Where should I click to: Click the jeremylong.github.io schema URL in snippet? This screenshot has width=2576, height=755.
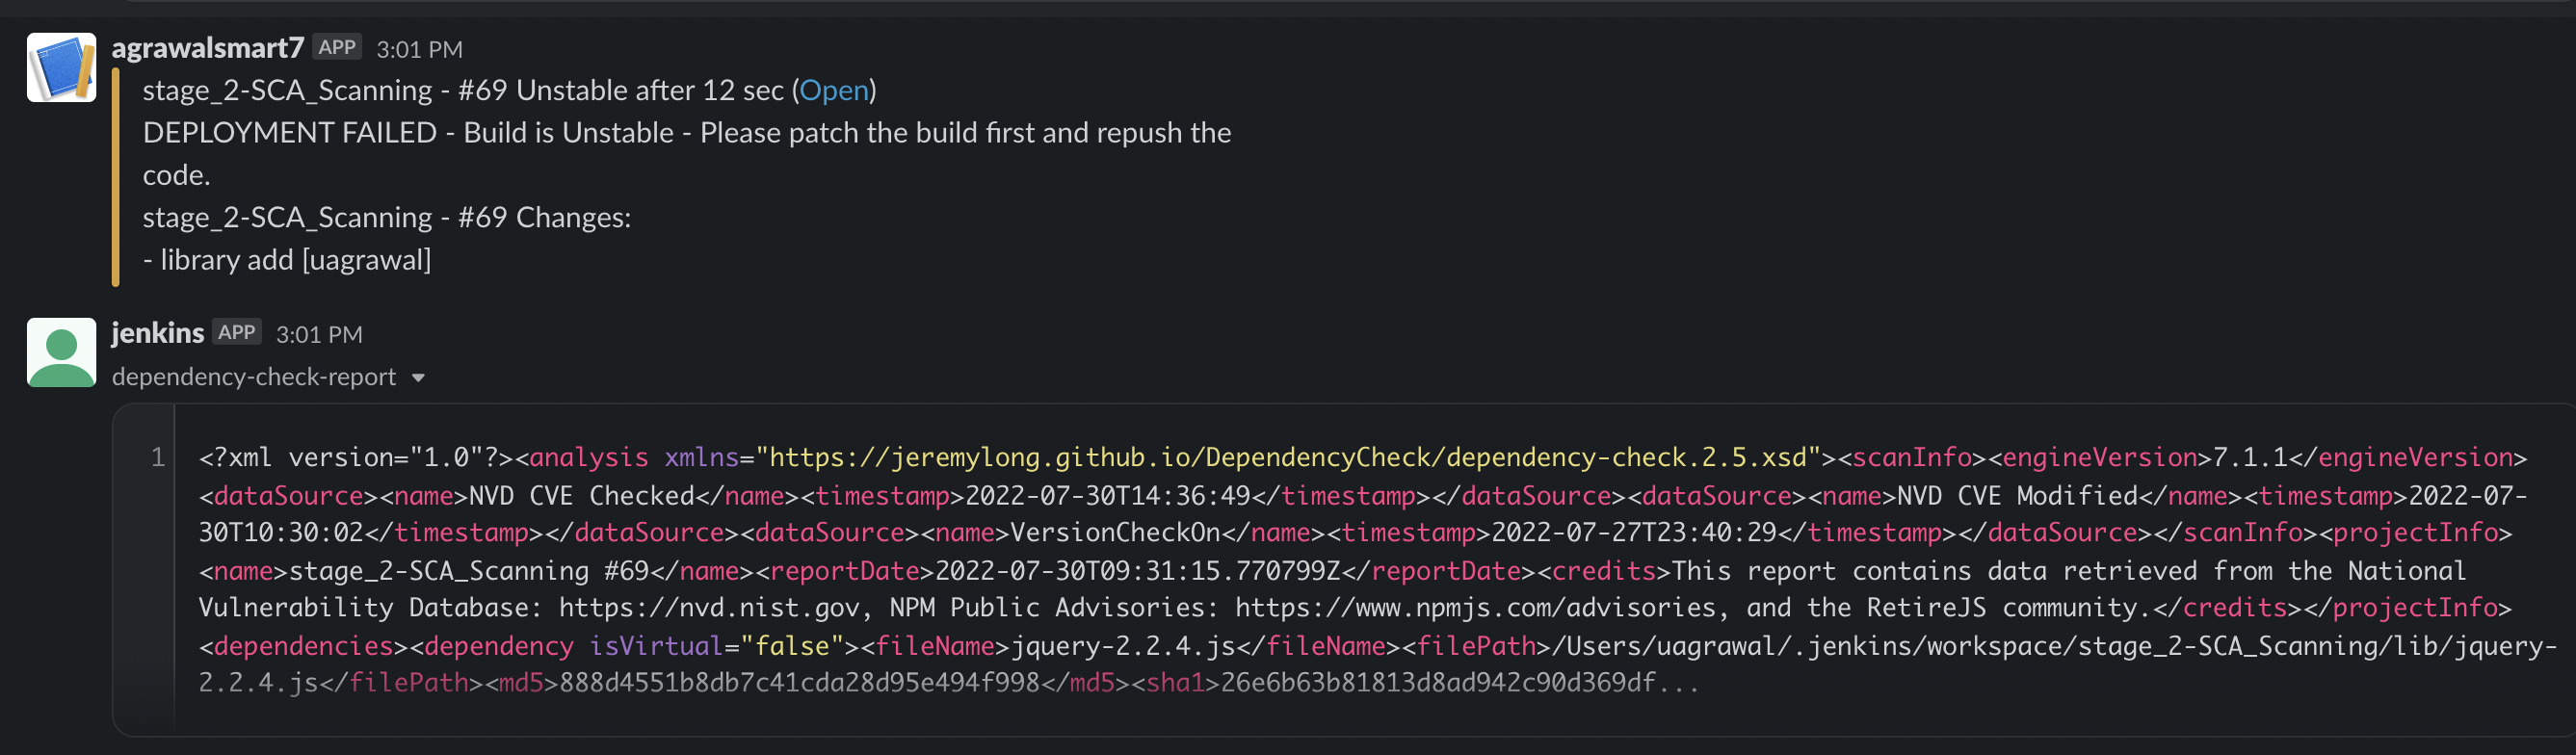(1288, 458)
